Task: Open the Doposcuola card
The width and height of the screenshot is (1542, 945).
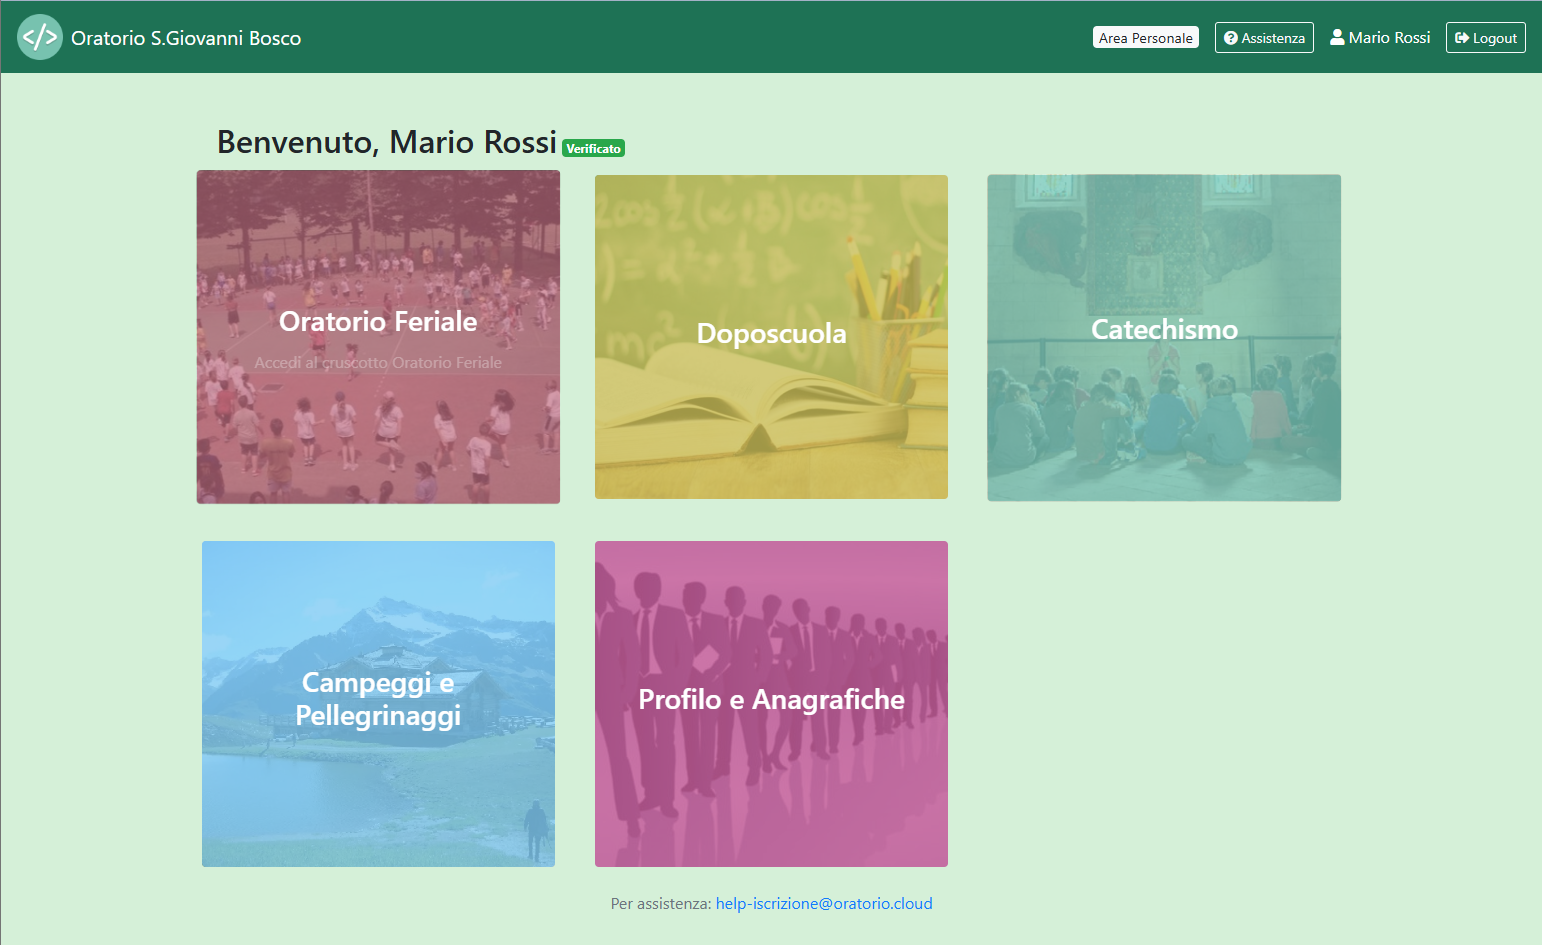Action: tap(771, 337)
